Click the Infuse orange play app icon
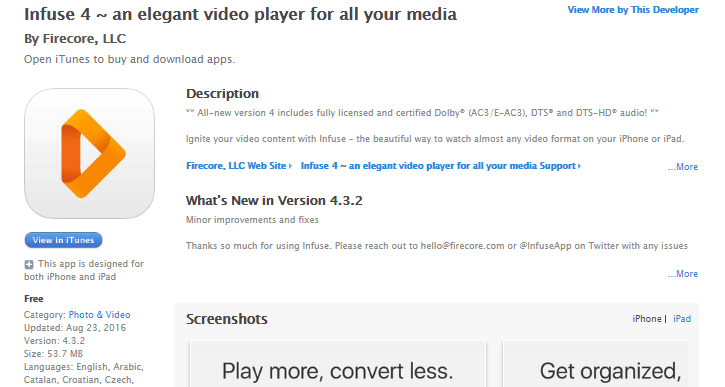The height and width of the screenshot is (387, 725). pos(89,154)
